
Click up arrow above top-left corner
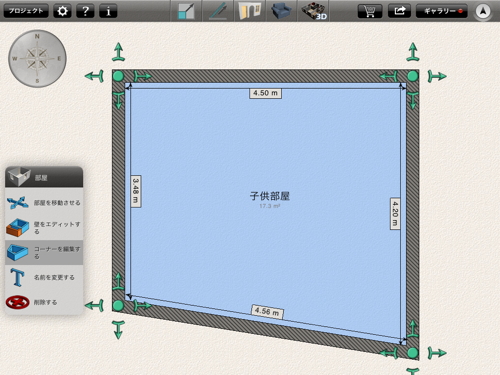pos(118,52)
